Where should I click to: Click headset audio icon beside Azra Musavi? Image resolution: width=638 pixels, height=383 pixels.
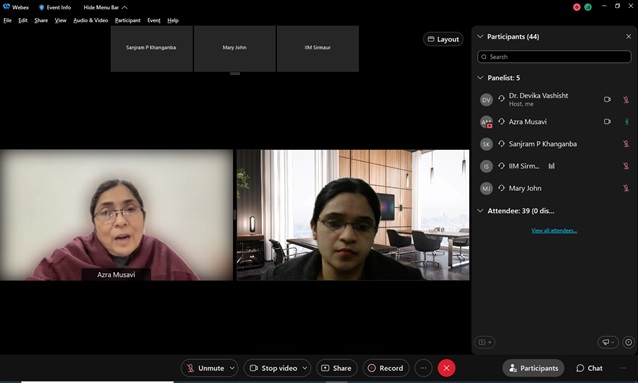coord(501,121)
